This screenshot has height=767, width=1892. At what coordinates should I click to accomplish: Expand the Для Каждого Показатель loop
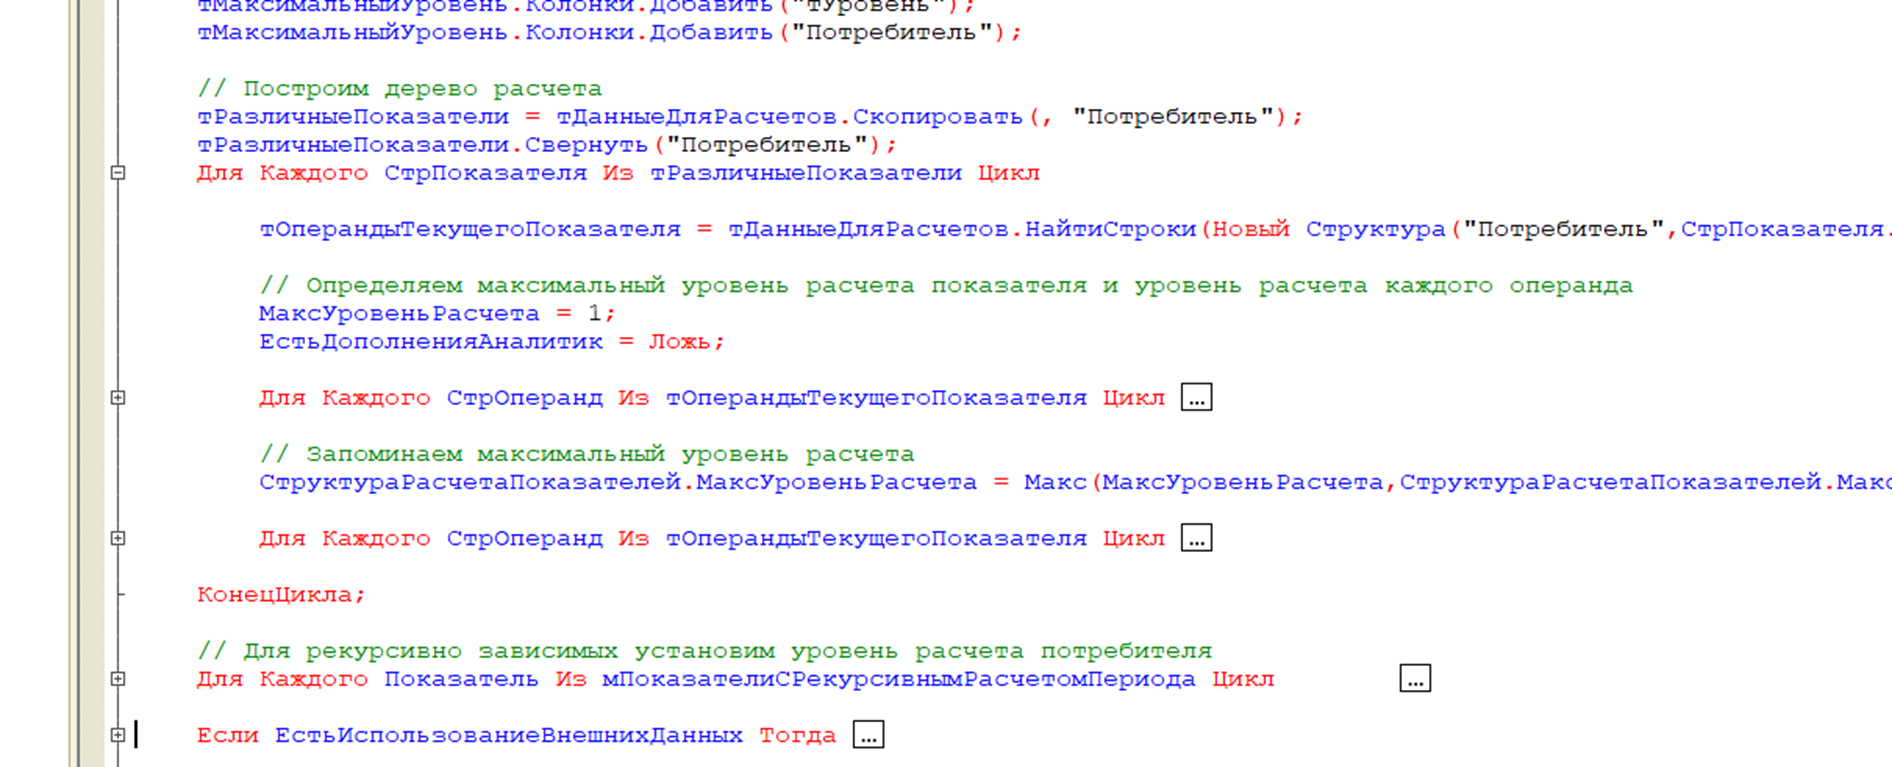click(x=118, y=679)
